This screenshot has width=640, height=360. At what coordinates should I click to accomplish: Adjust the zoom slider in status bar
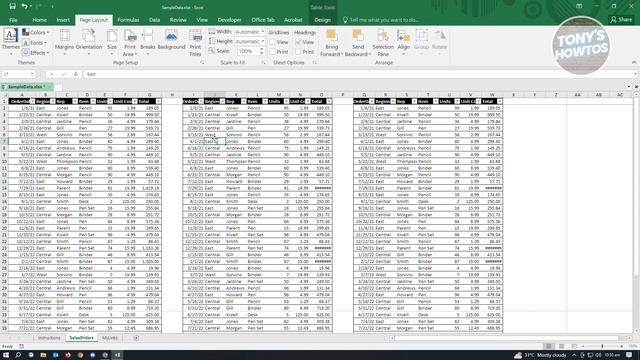pyautogui.click(x=602, y=346)
